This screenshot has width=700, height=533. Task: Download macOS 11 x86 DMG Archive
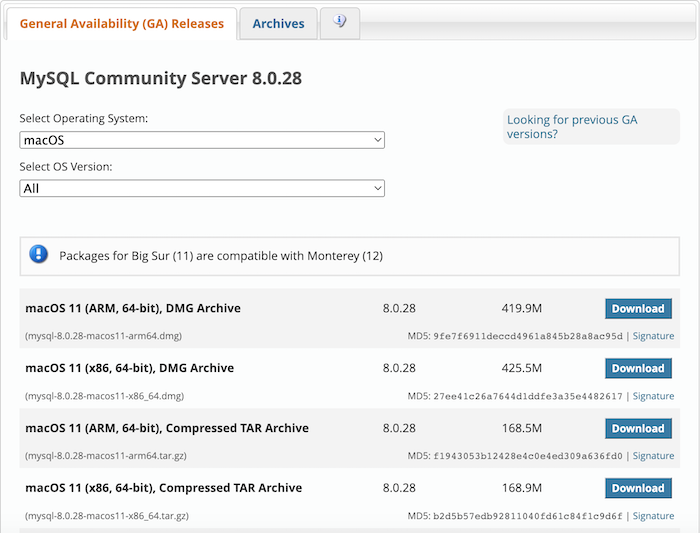coord(638,368)
